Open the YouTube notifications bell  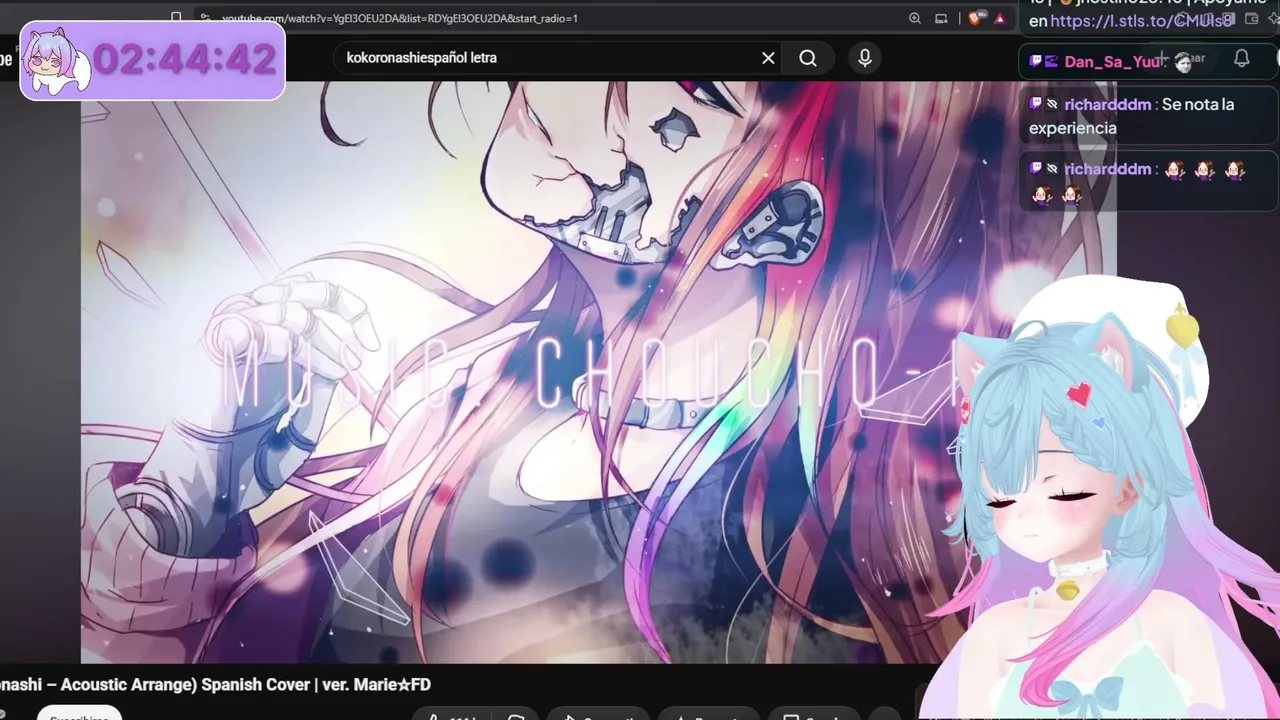click(1241, 58)
